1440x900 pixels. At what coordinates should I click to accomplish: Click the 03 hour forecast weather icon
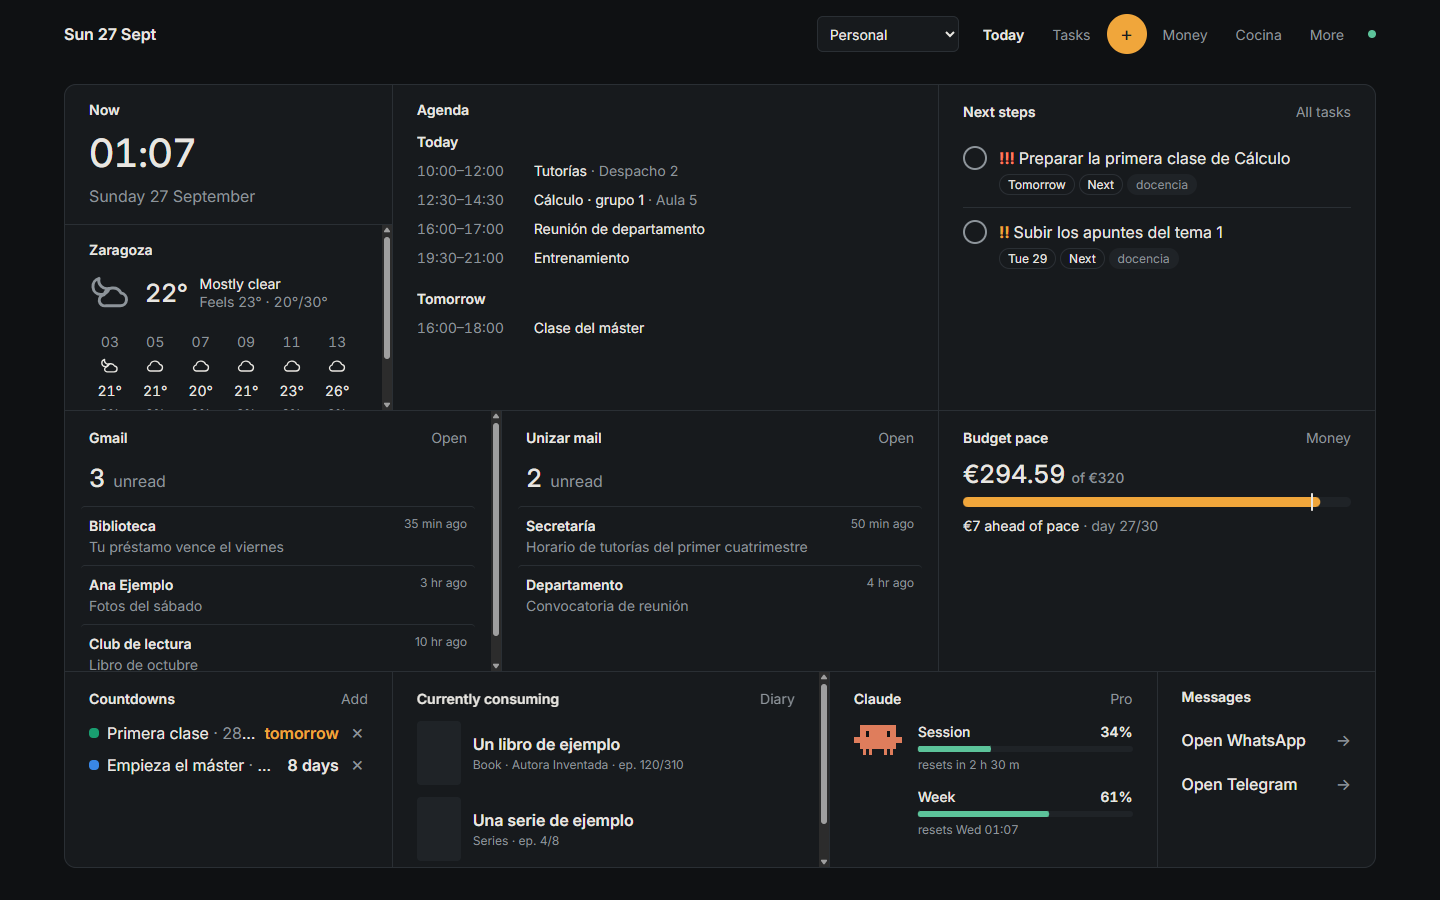[110, 366]
